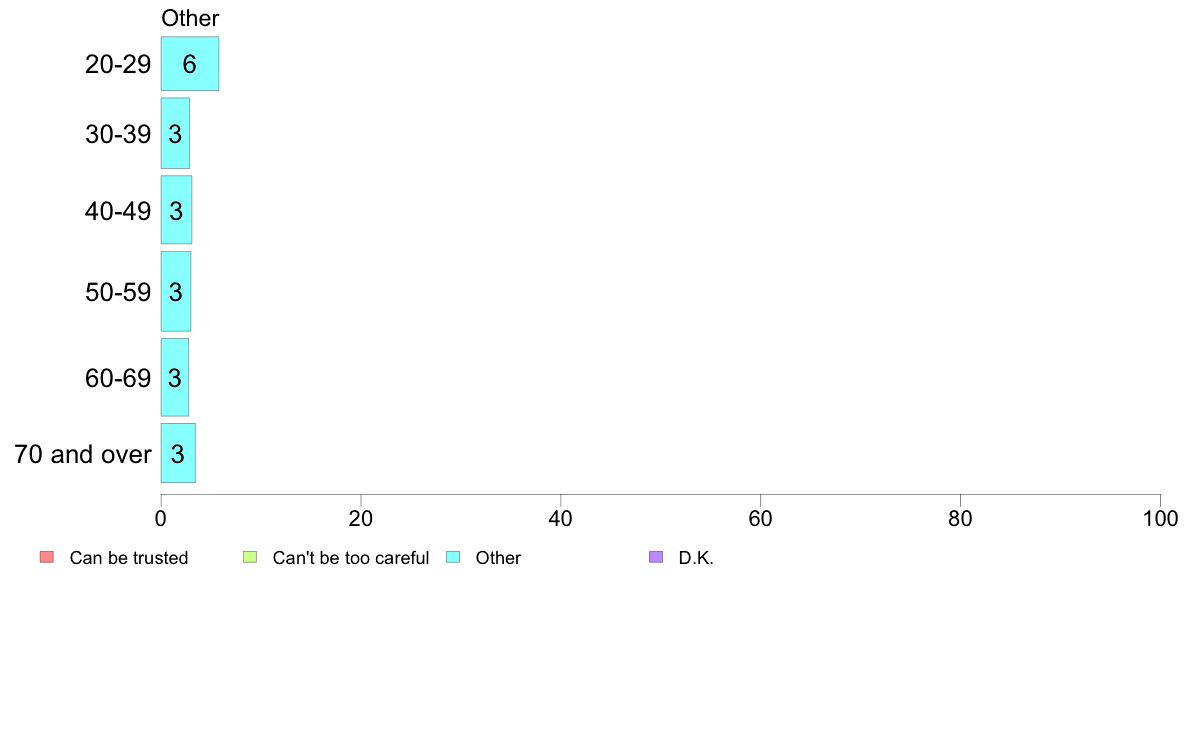The image size is (1188, 736).
Task: Click the purple D.K. legend swatch
Action: [656, 557]
